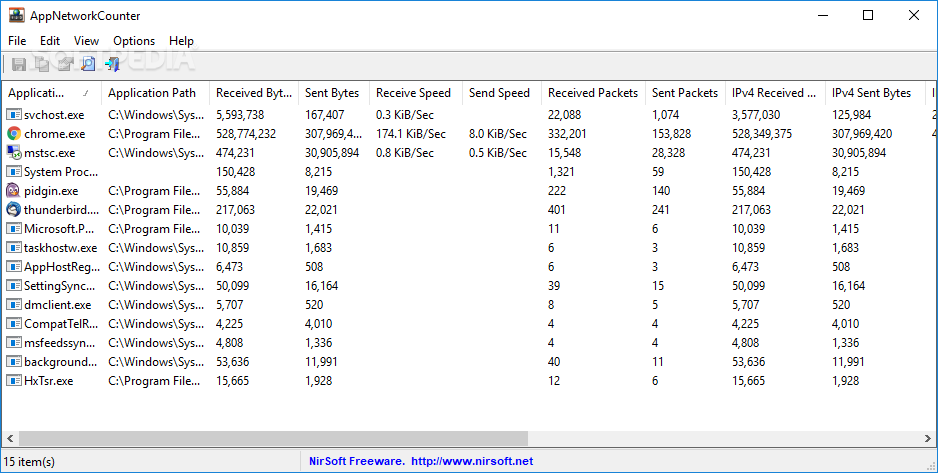Click the HxTsr.exe row icon

click(x=14, y=381)
